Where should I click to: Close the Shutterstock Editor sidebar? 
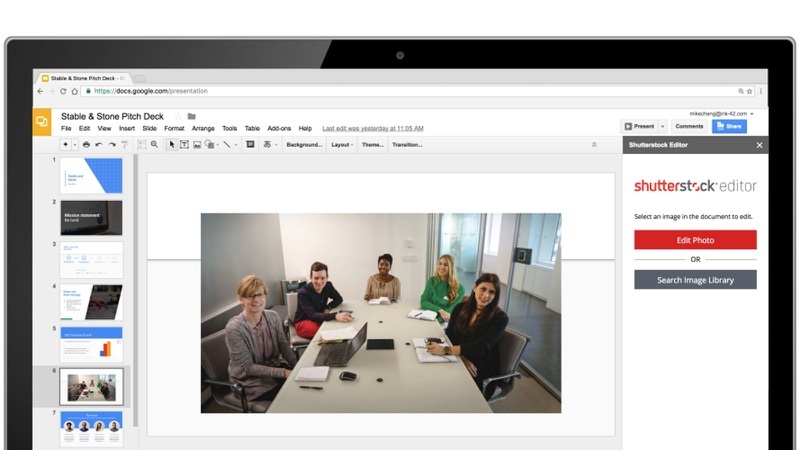click(x=760, y=145)
